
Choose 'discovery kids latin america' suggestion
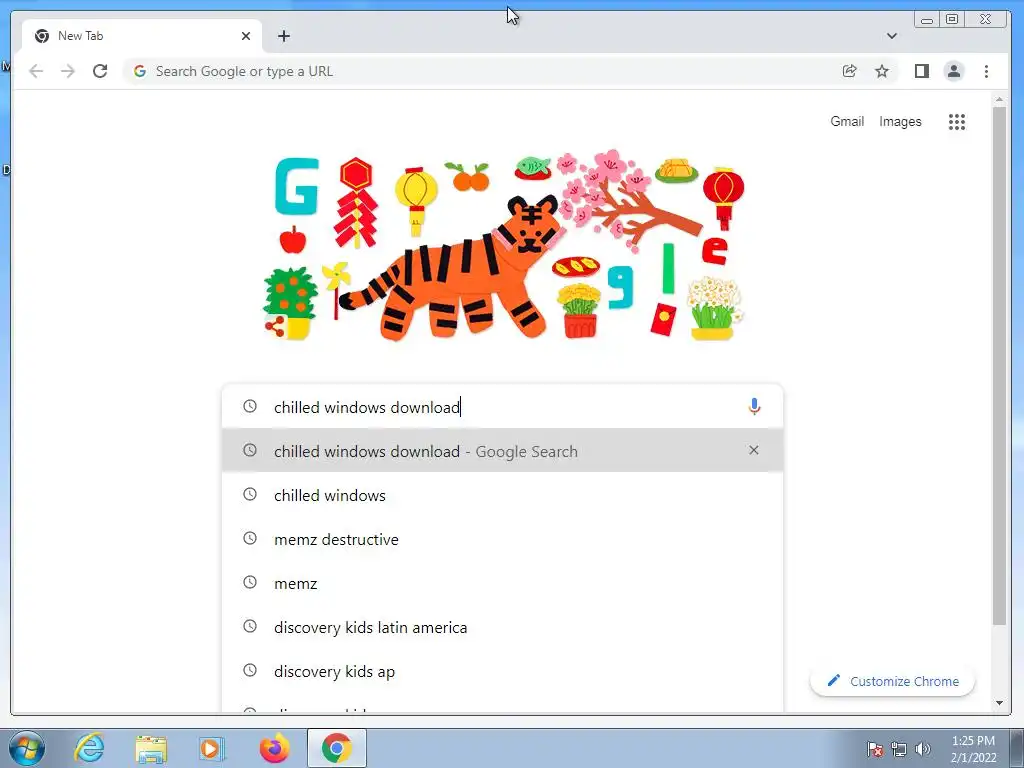click(502, 628)
